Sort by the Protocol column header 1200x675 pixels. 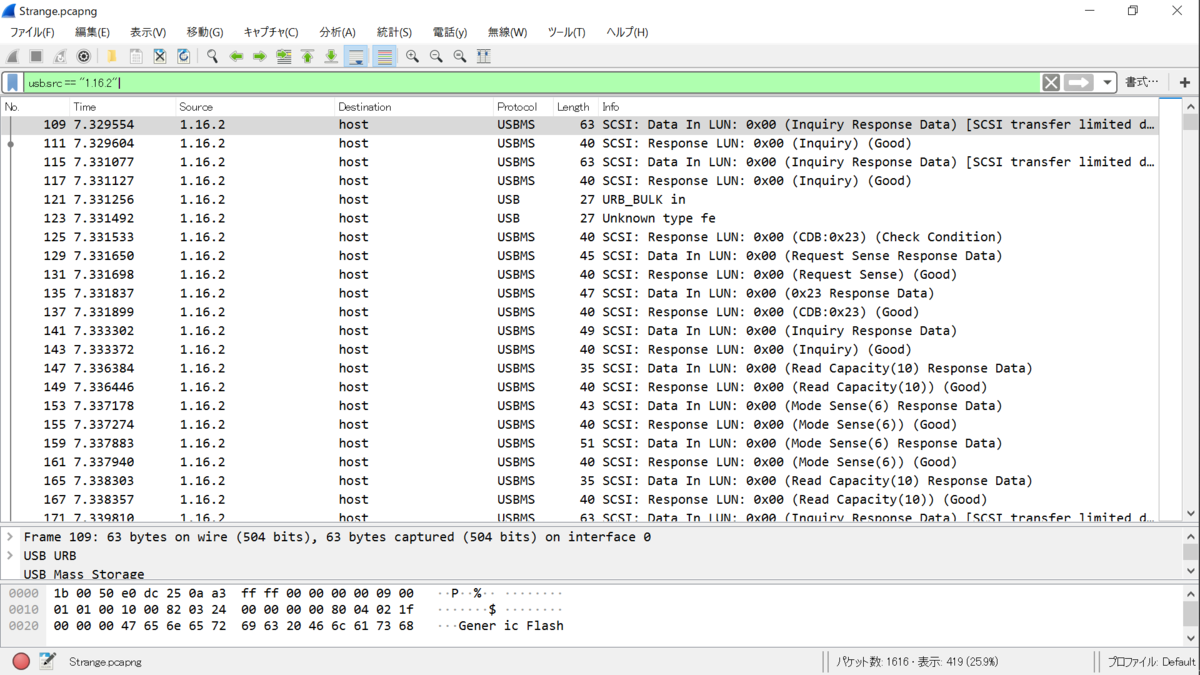(x=523, y=107)
